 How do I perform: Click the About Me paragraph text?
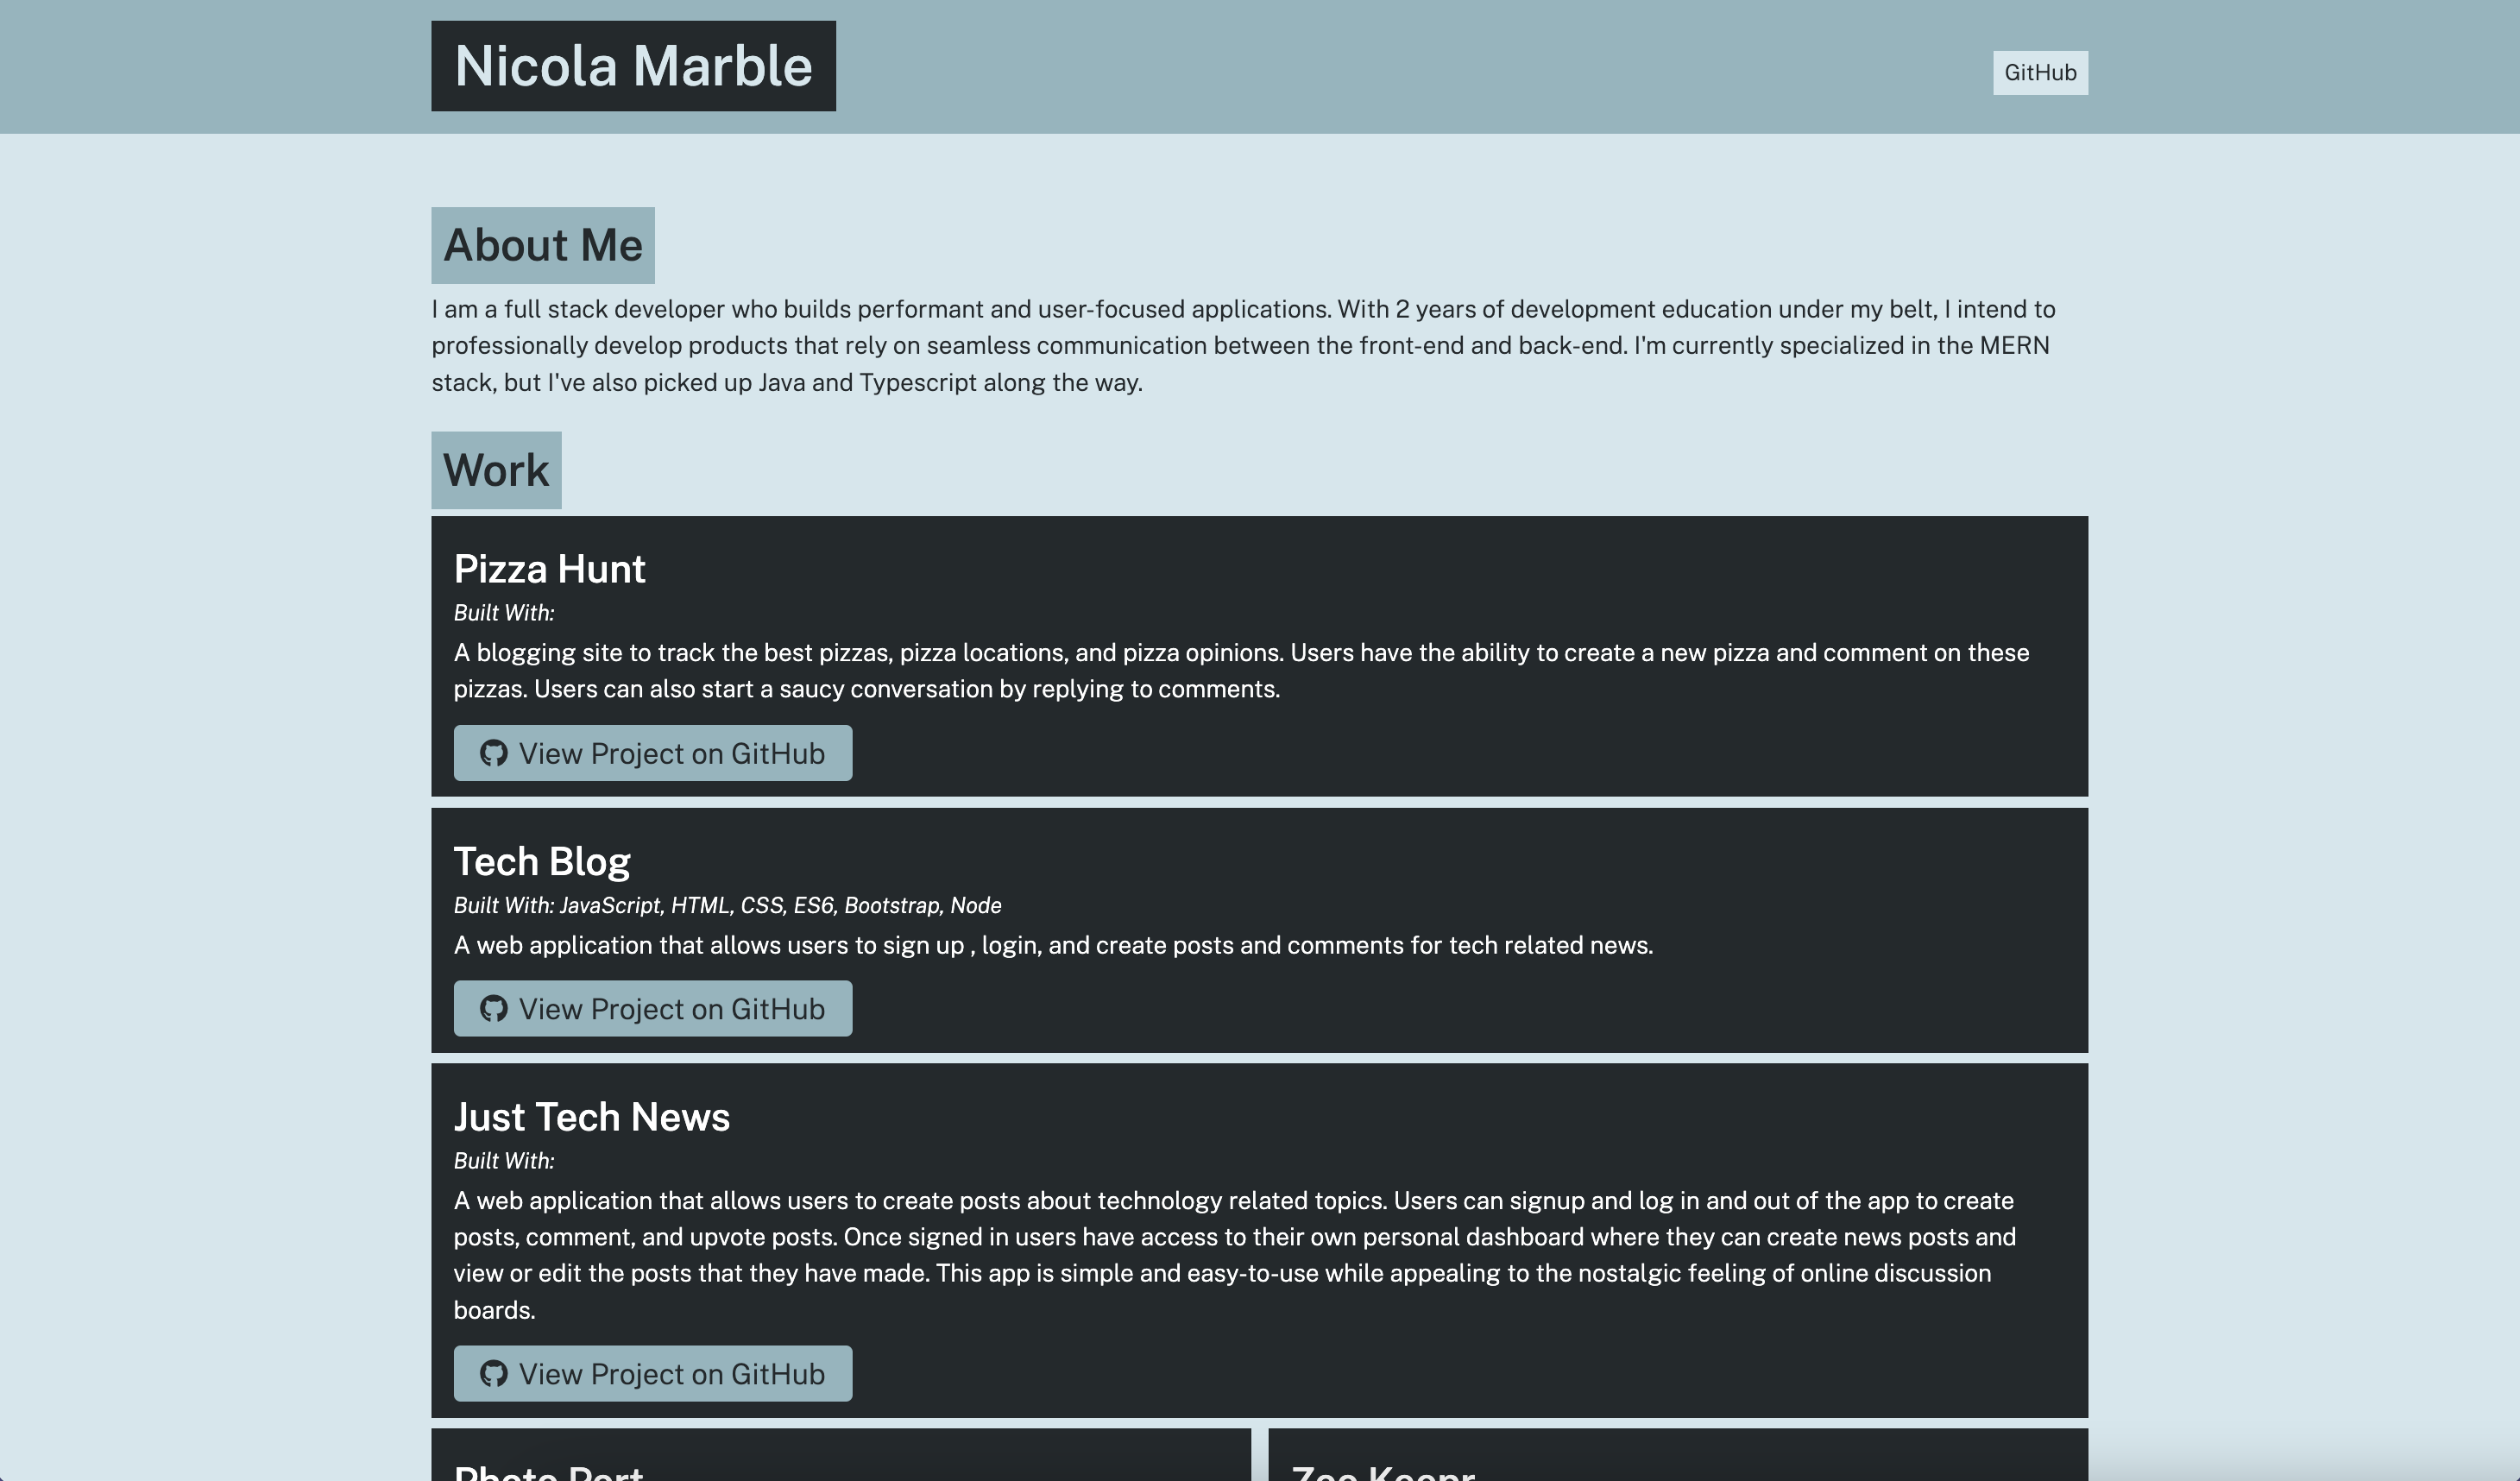point(1240,345)
